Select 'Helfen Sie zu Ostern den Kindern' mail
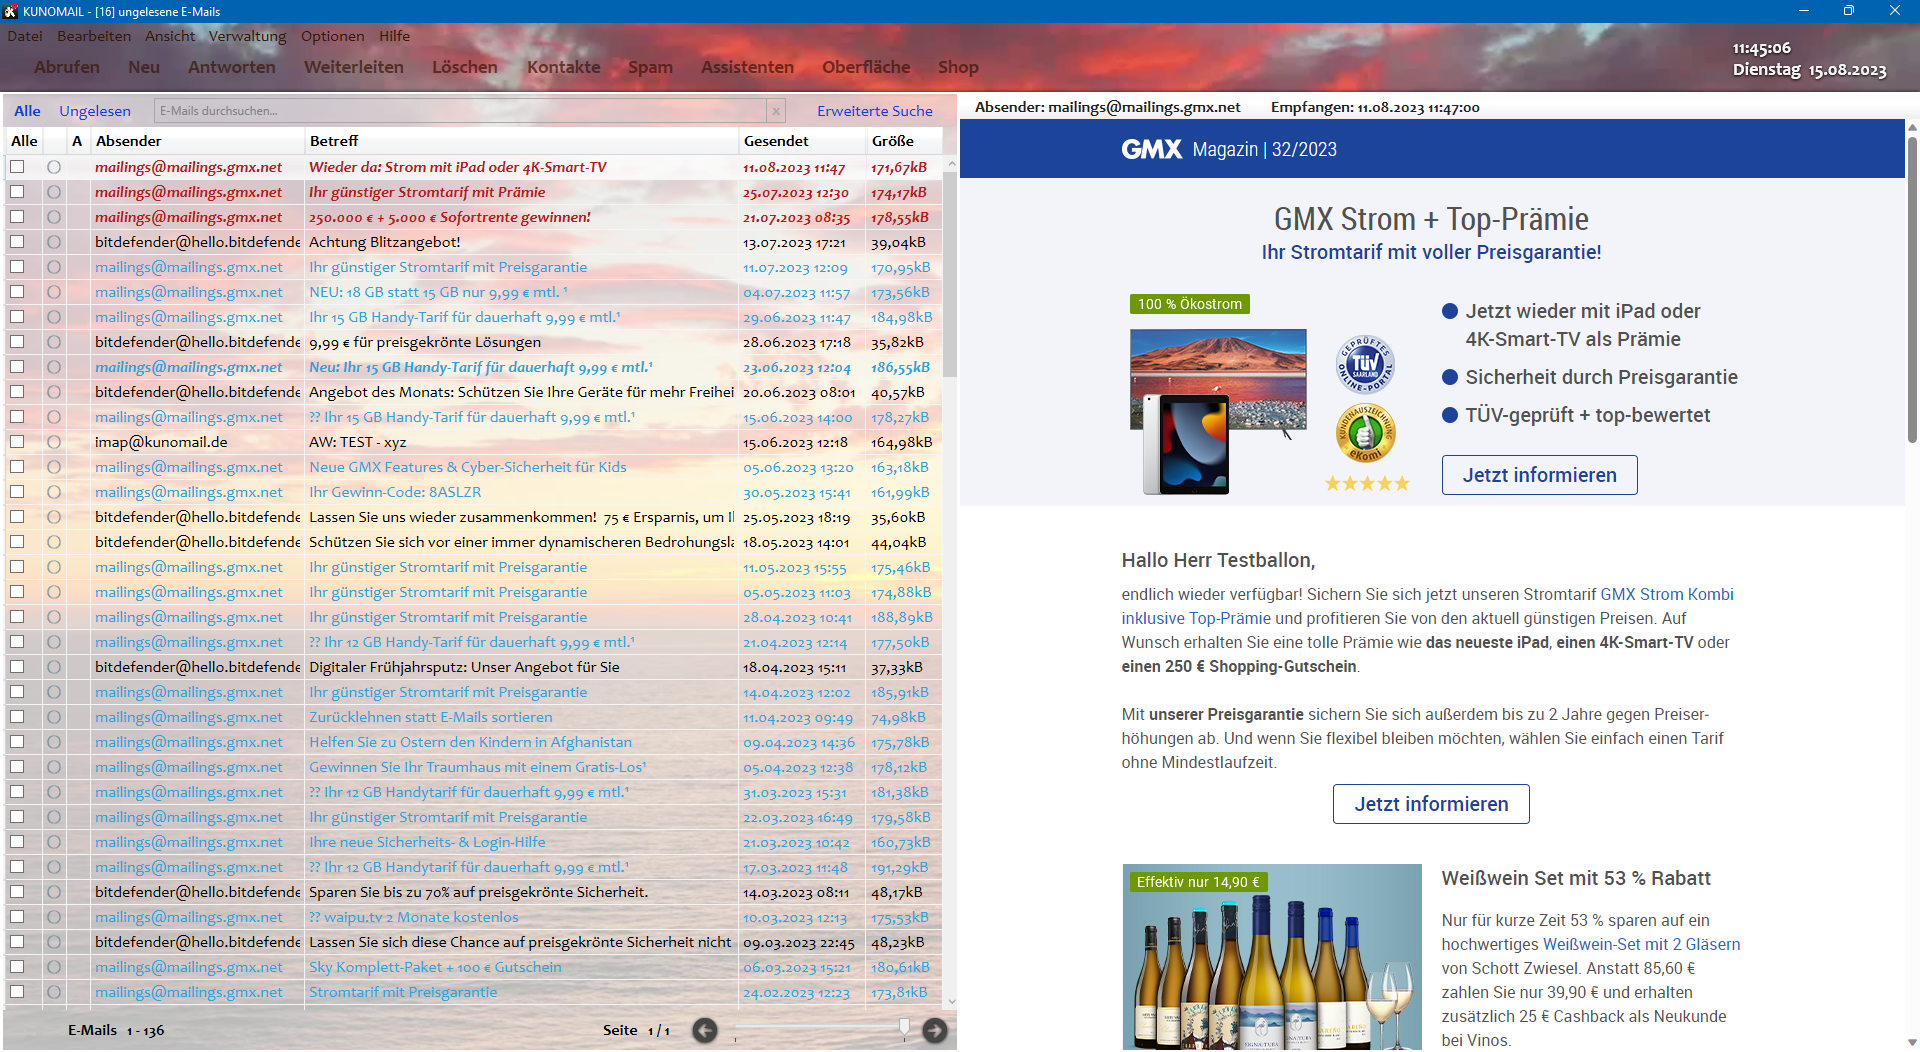The height and width of the screenshot is (1052, 1920). (x=470, y=742)
